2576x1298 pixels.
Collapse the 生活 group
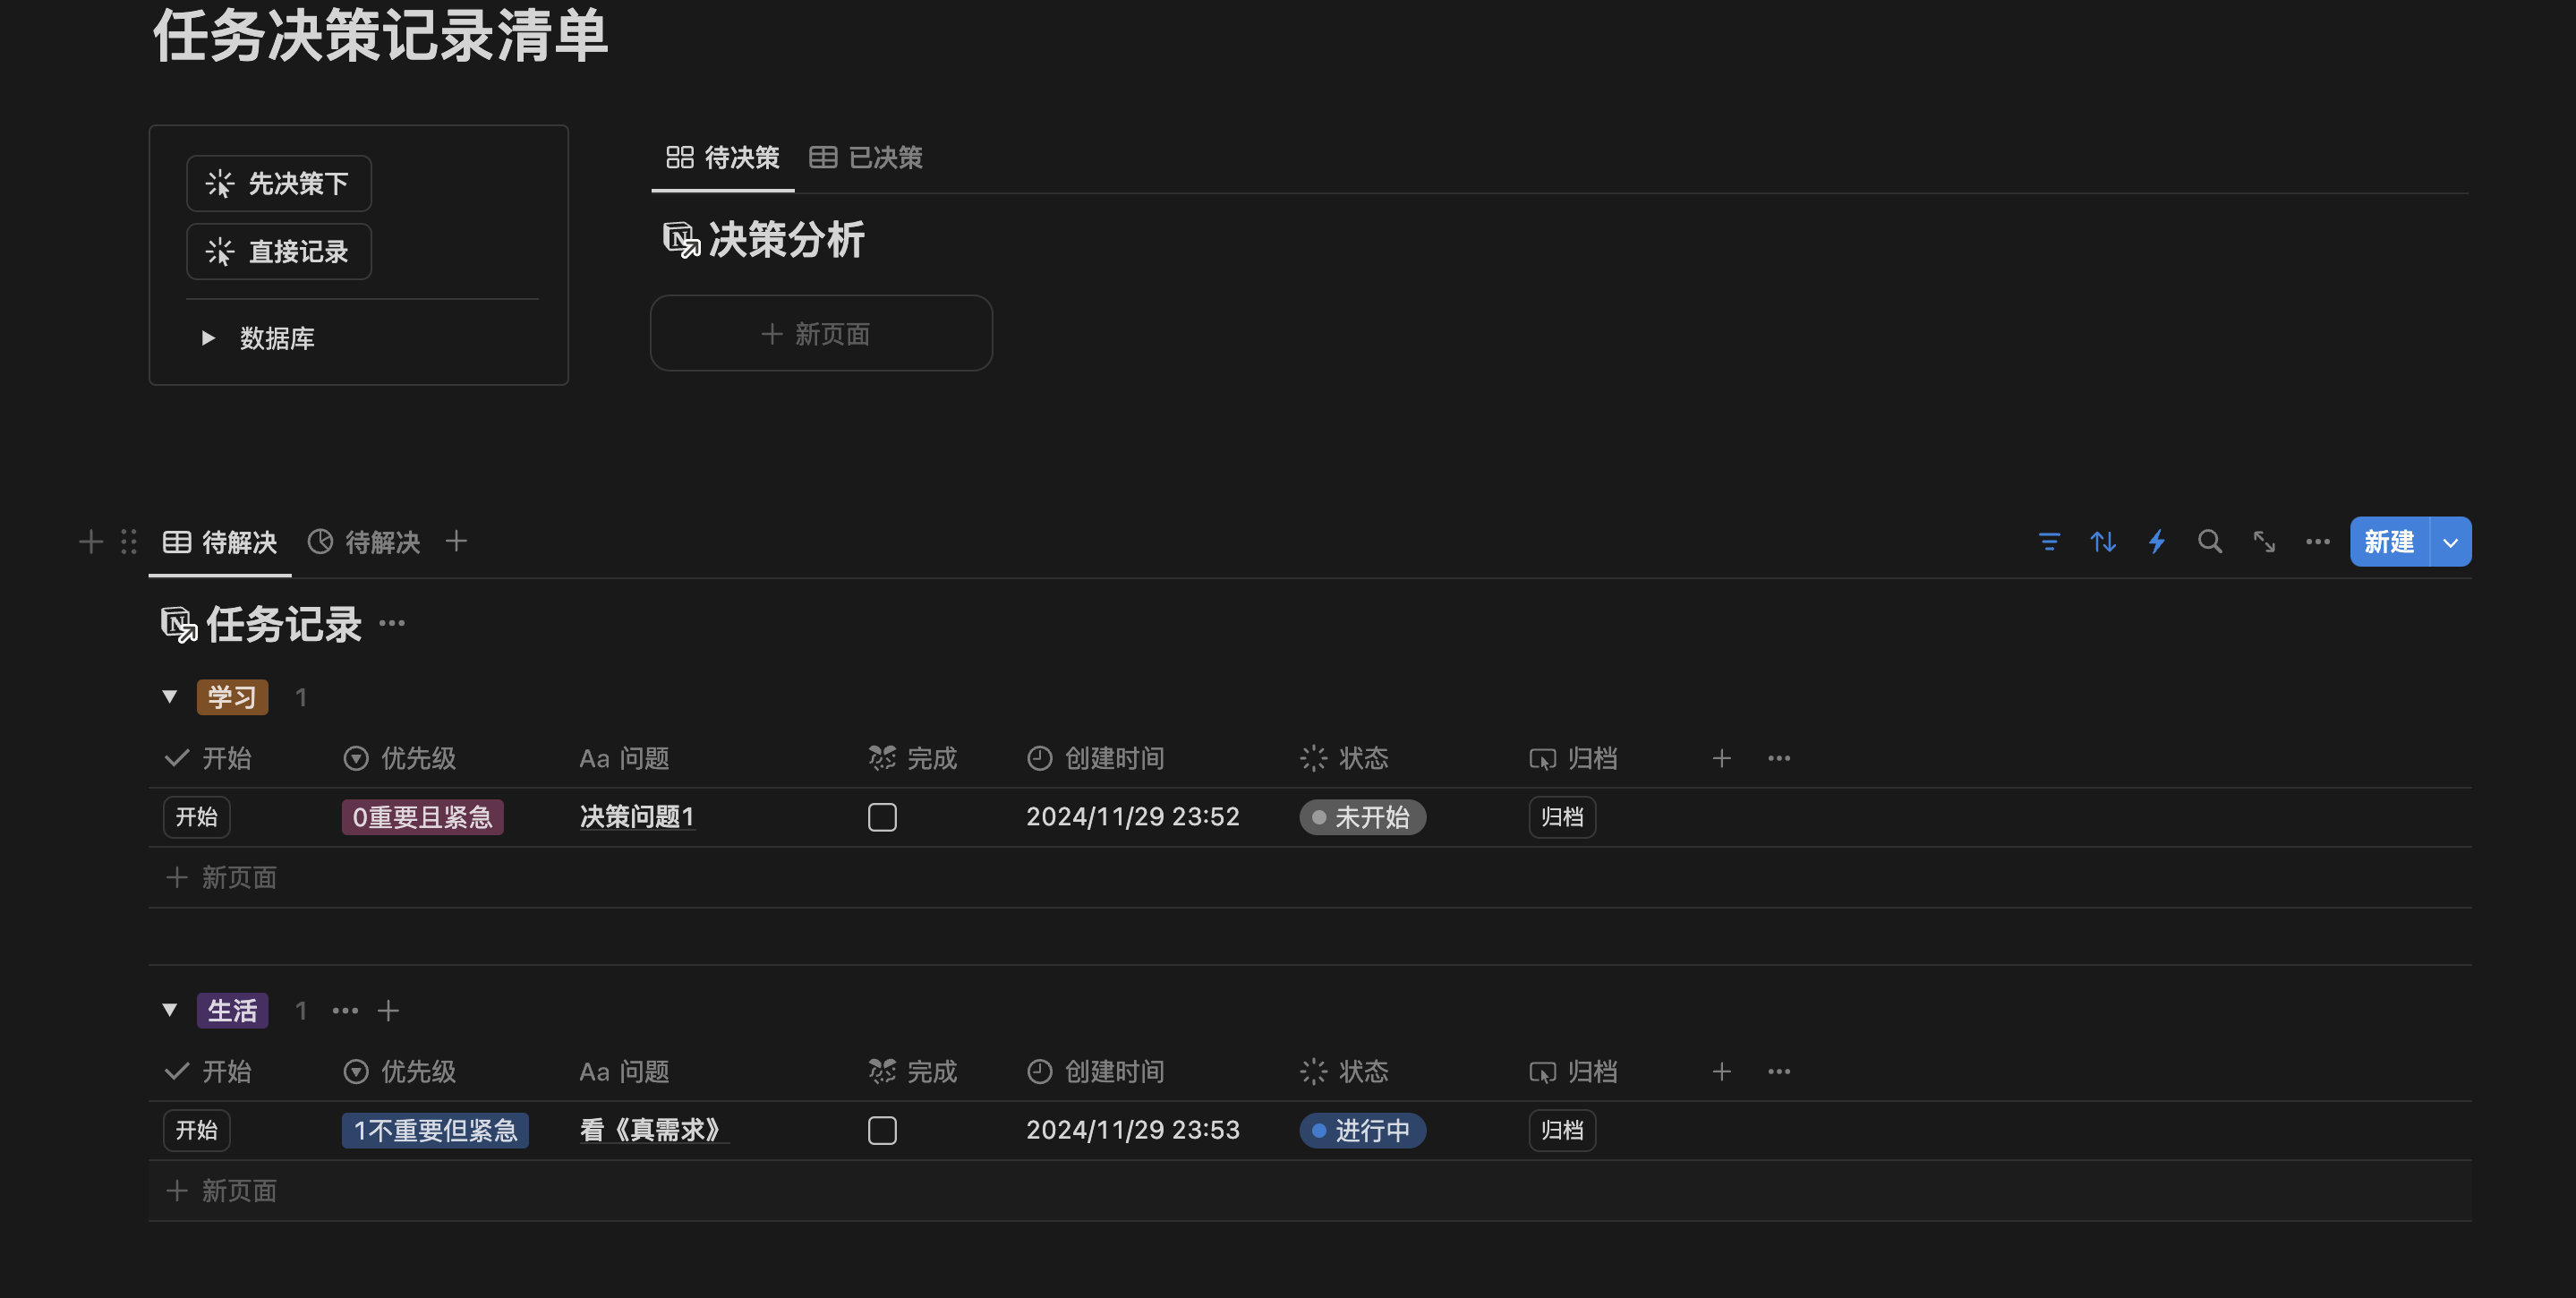(x=170, y=1010)
